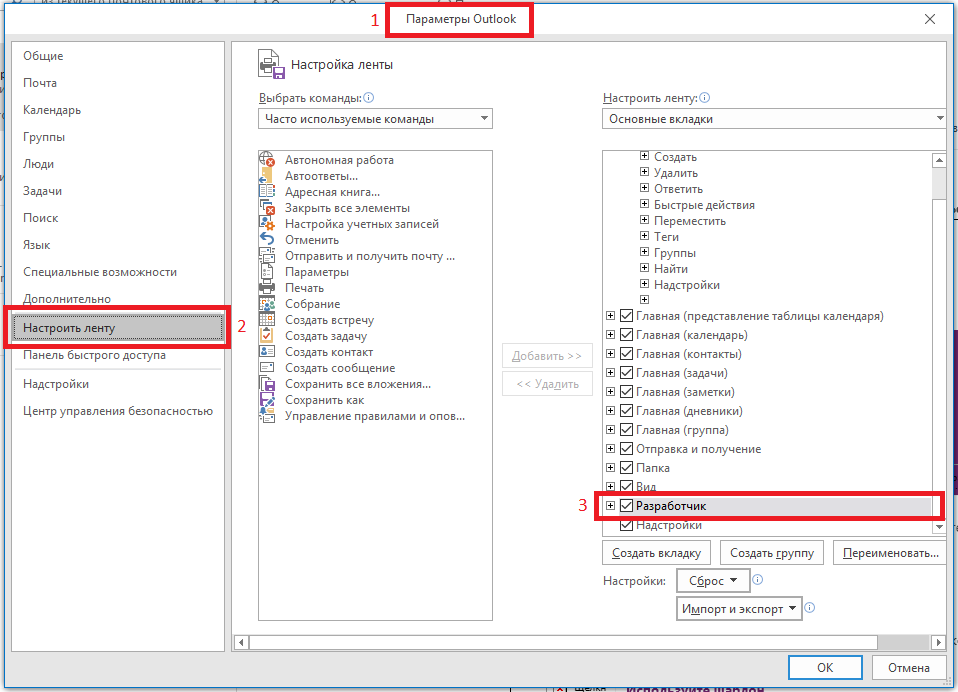The width and height of the screenshot is (958, 692).
Task: Click the Отменить undo arrow icon
Action: tap(267, 239)
